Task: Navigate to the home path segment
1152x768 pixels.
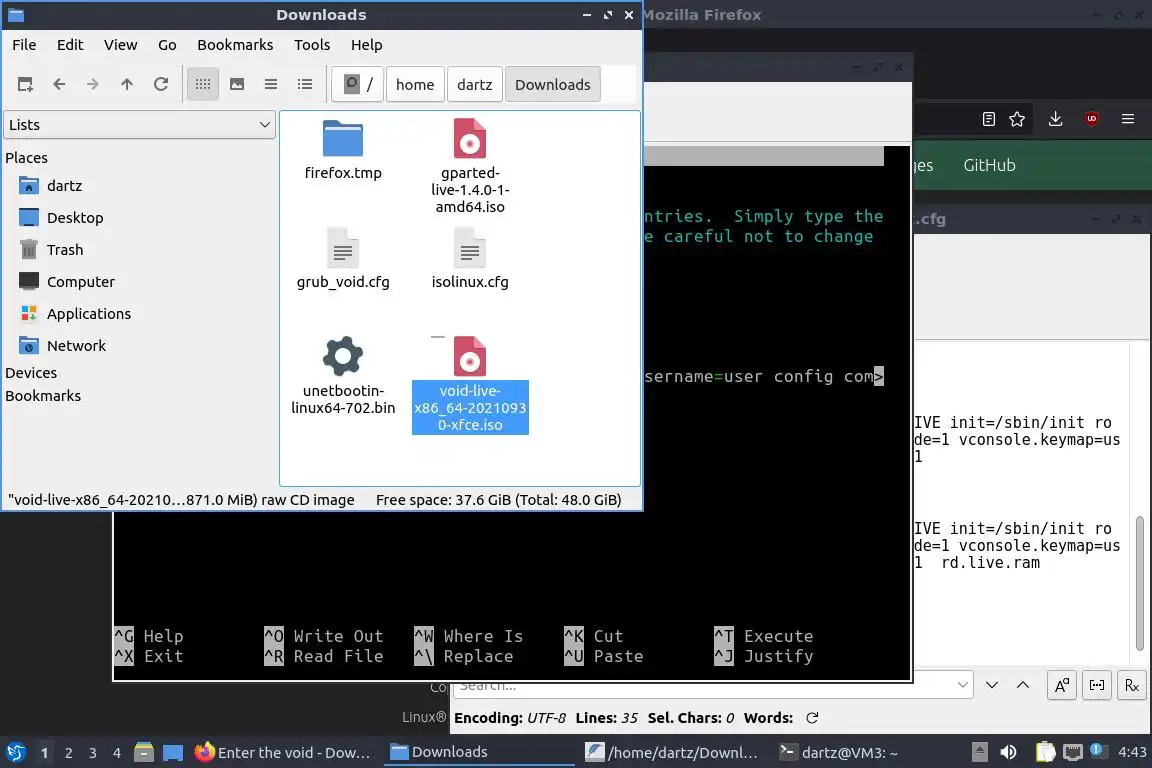Action: point(415,85)
